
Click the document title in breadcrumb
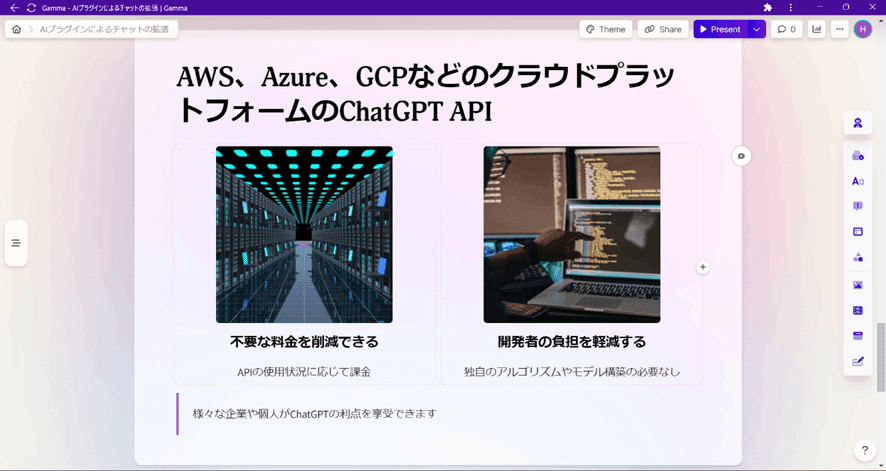pyautogui.click(x=104, y=29)
